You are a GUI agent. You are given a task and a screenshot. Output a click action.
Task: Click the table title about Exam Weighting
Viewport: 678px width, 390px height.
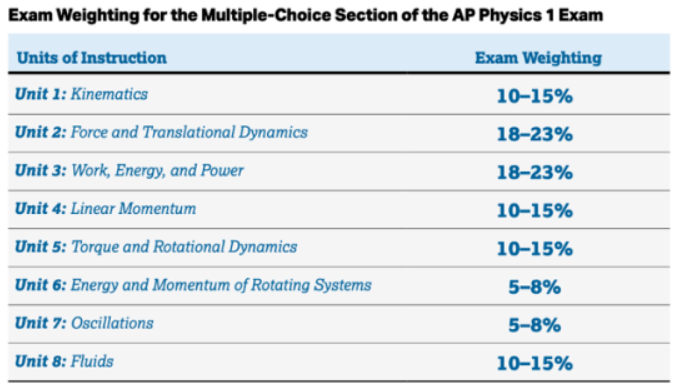pyautogui.click(x=305, y=16)
